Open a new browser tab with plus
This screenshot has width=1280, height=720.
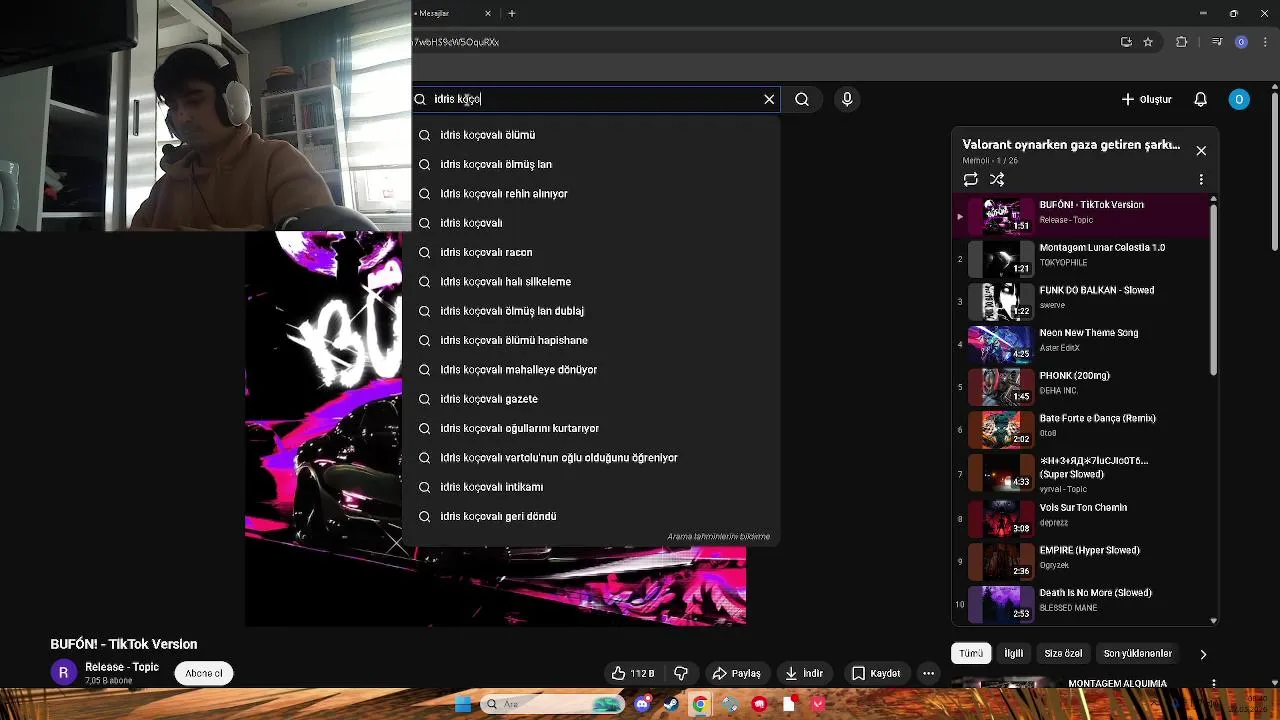512,13
